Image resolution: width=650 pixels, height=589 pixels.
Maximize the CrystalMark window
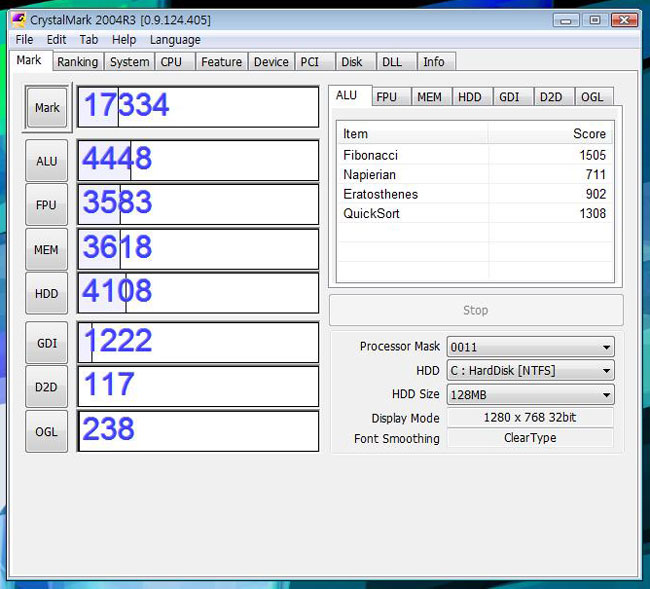[595, 20]
